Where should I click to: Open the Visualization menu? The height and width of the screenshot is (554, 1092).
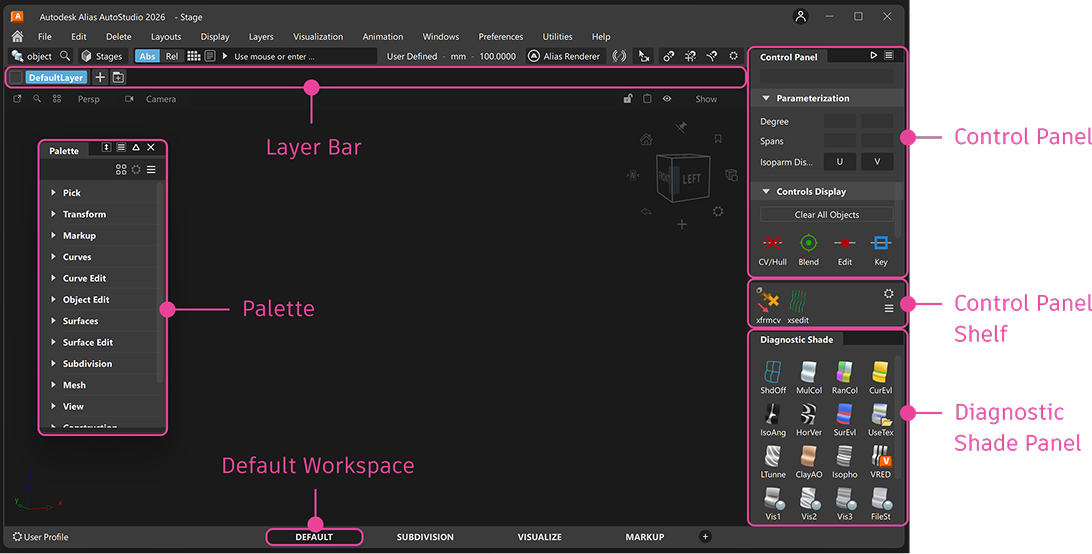click(x=318, y=36)
